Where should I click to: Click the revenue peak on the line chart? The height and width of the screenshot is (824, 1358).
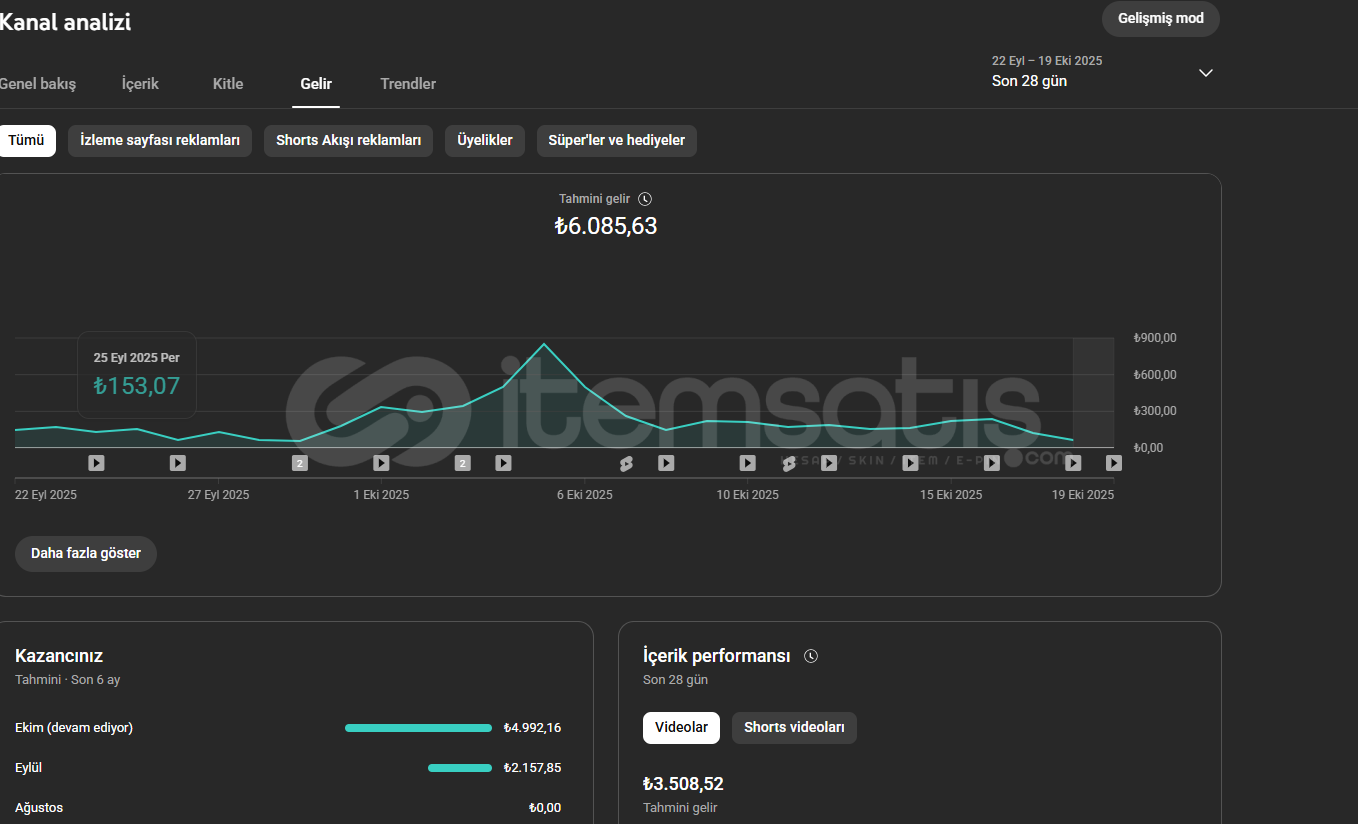coord(544,344)
